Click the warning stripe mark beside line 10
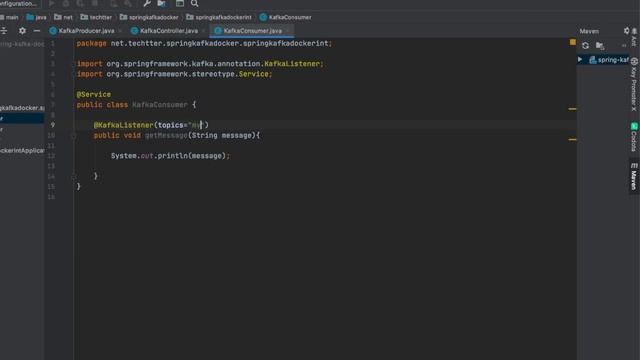 (572, 140)
